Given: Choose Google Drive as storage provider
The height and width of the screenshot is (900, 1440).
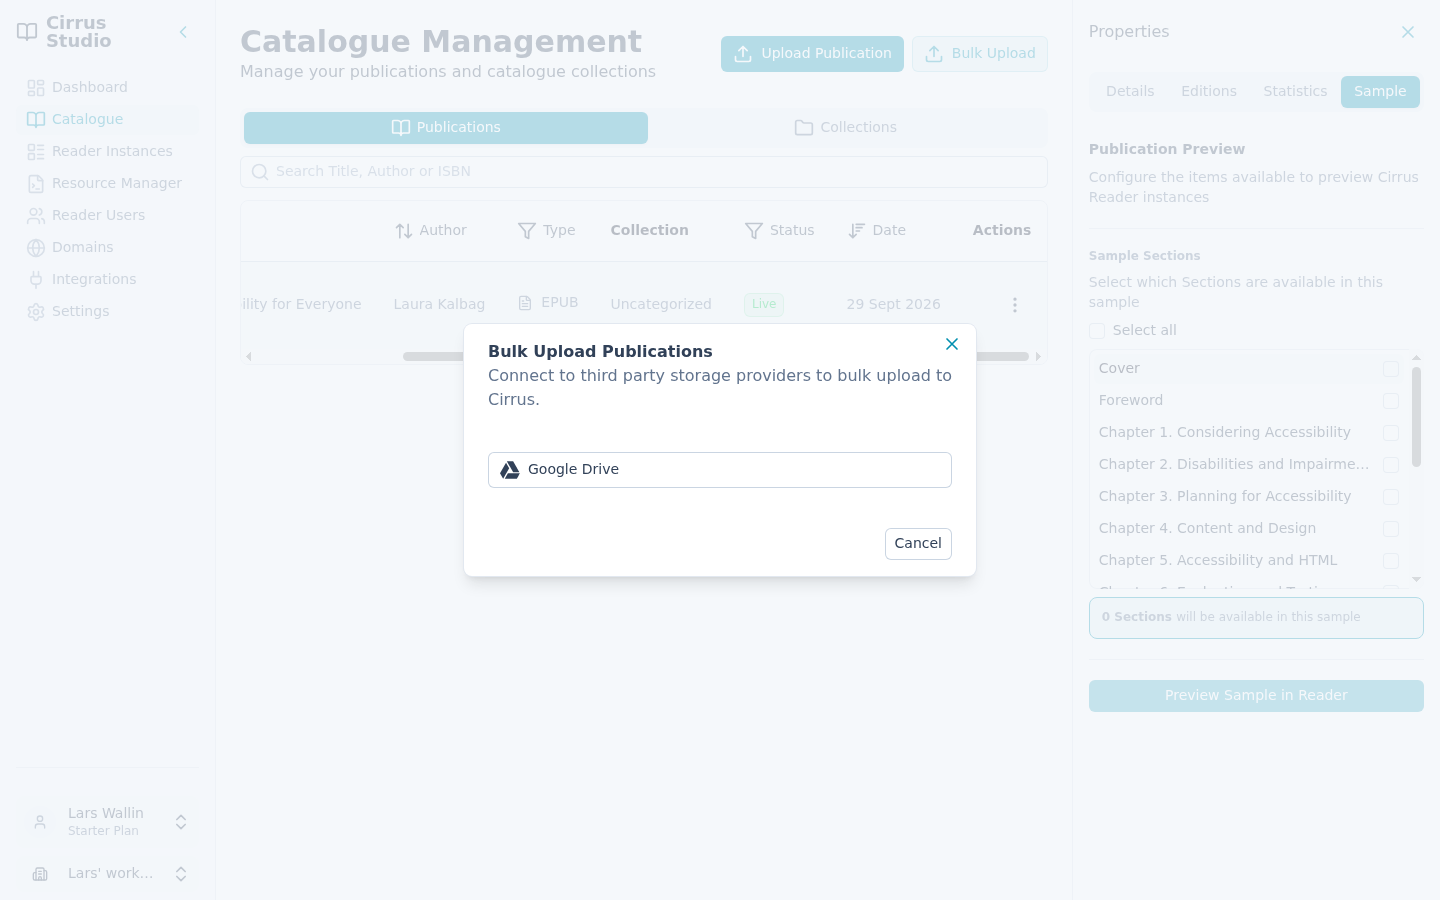Looking at the screenshot, I should point(720,470).
